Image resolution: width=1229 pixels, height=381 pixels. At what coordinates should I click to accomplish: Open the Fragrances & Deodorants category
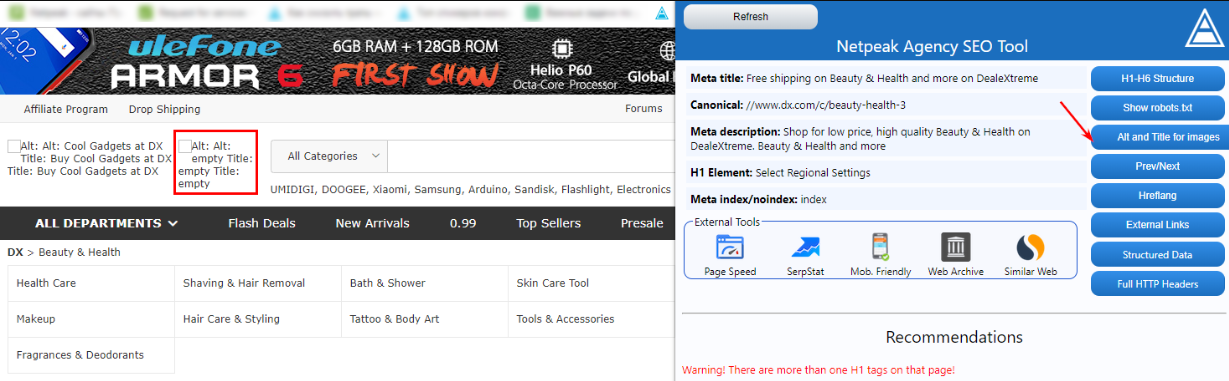click(80, 355)
